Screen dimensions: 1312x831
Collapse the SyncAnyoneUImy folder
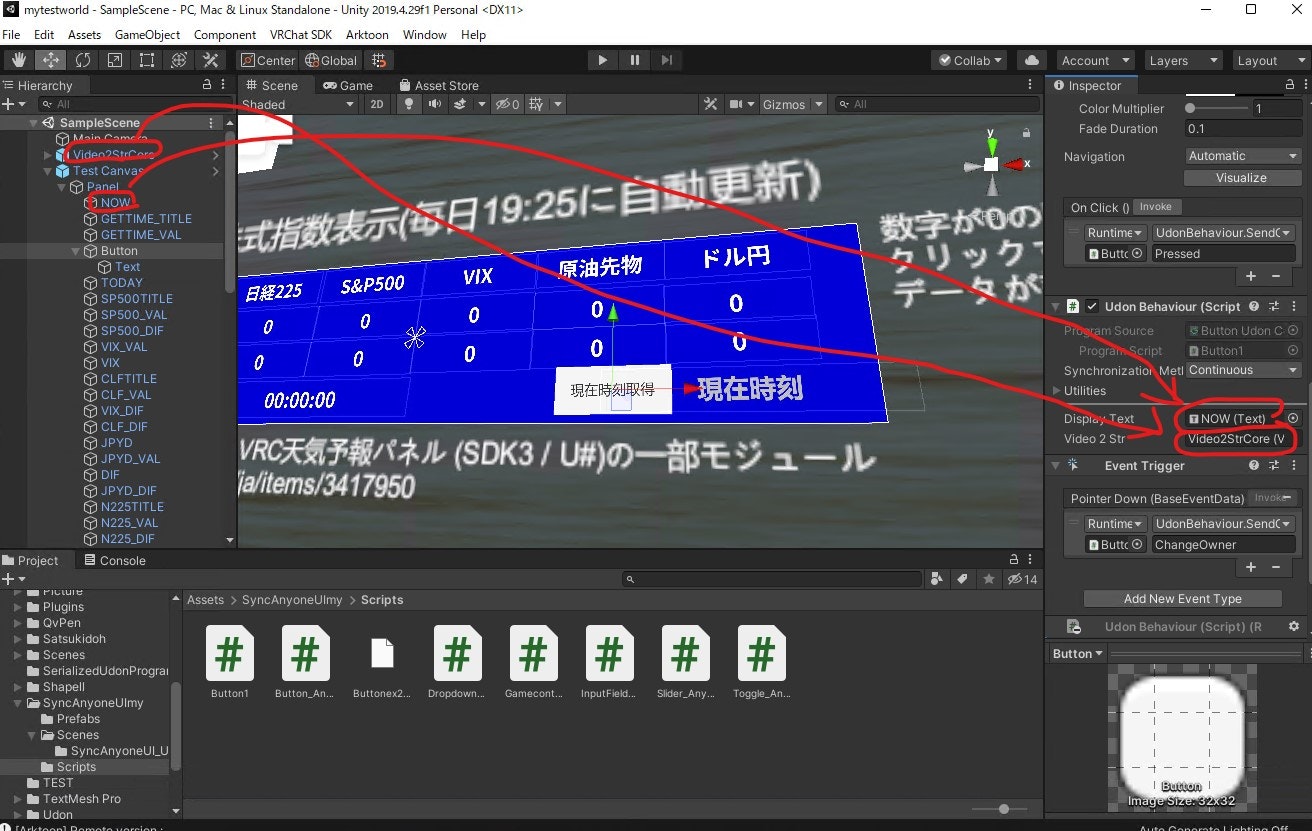pos(20,703)
